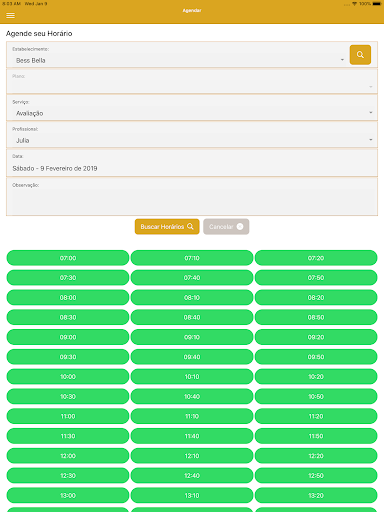The height and width of the screenshot is (512, 384).
Task: Select the 12:20 appointment time
Action: [316, 456]
